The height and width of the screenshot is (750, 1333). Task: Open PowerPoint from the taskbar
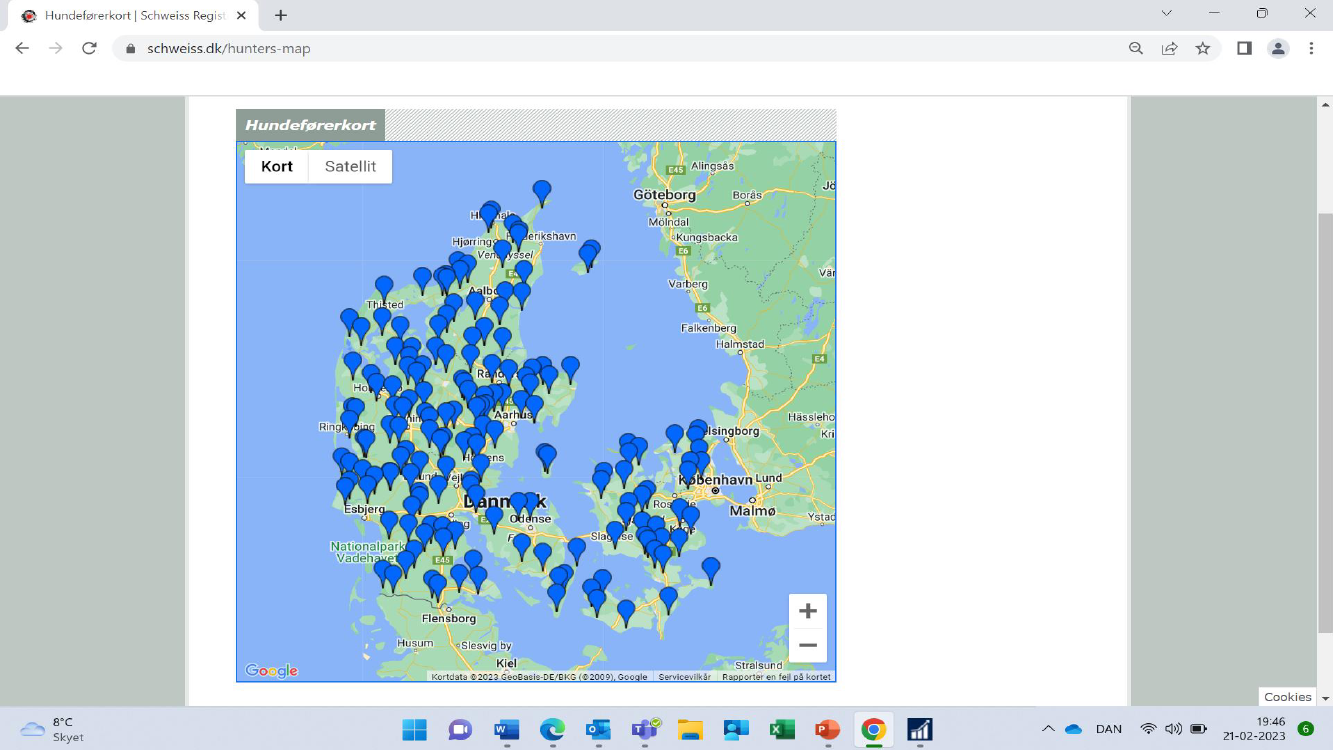coord(827,729)
